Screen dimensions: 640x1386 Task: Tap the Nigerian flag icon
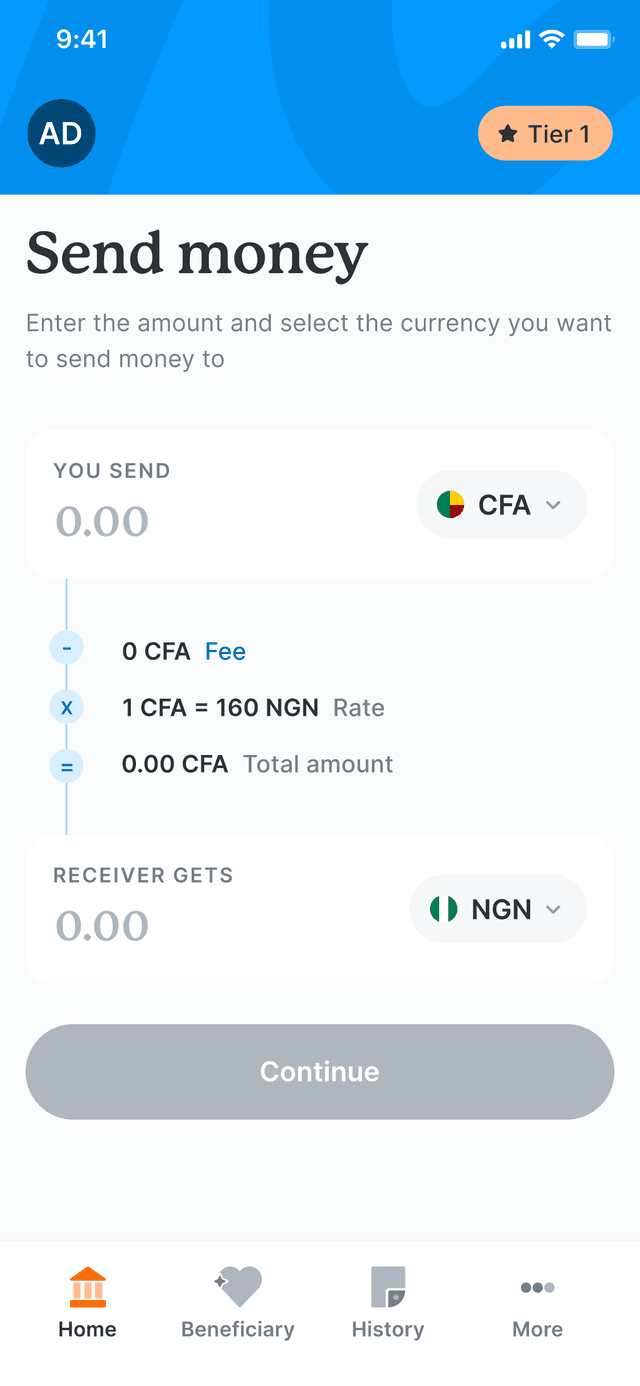pyautogui.click(x=444, y=909)
